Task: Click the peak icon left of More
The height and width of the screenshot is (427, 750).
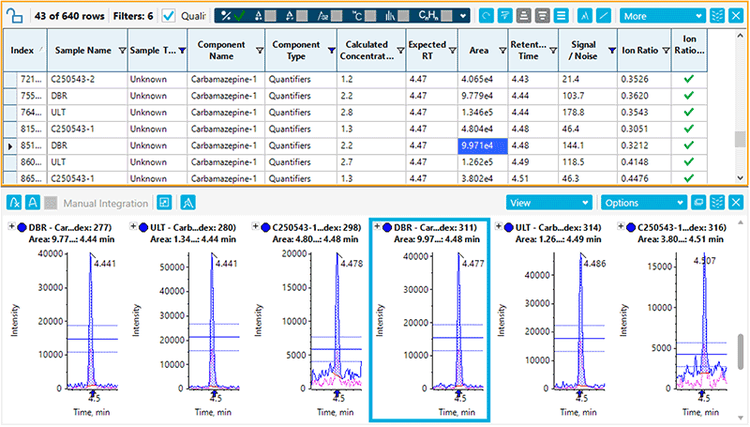Action: (x=584, y=16)
